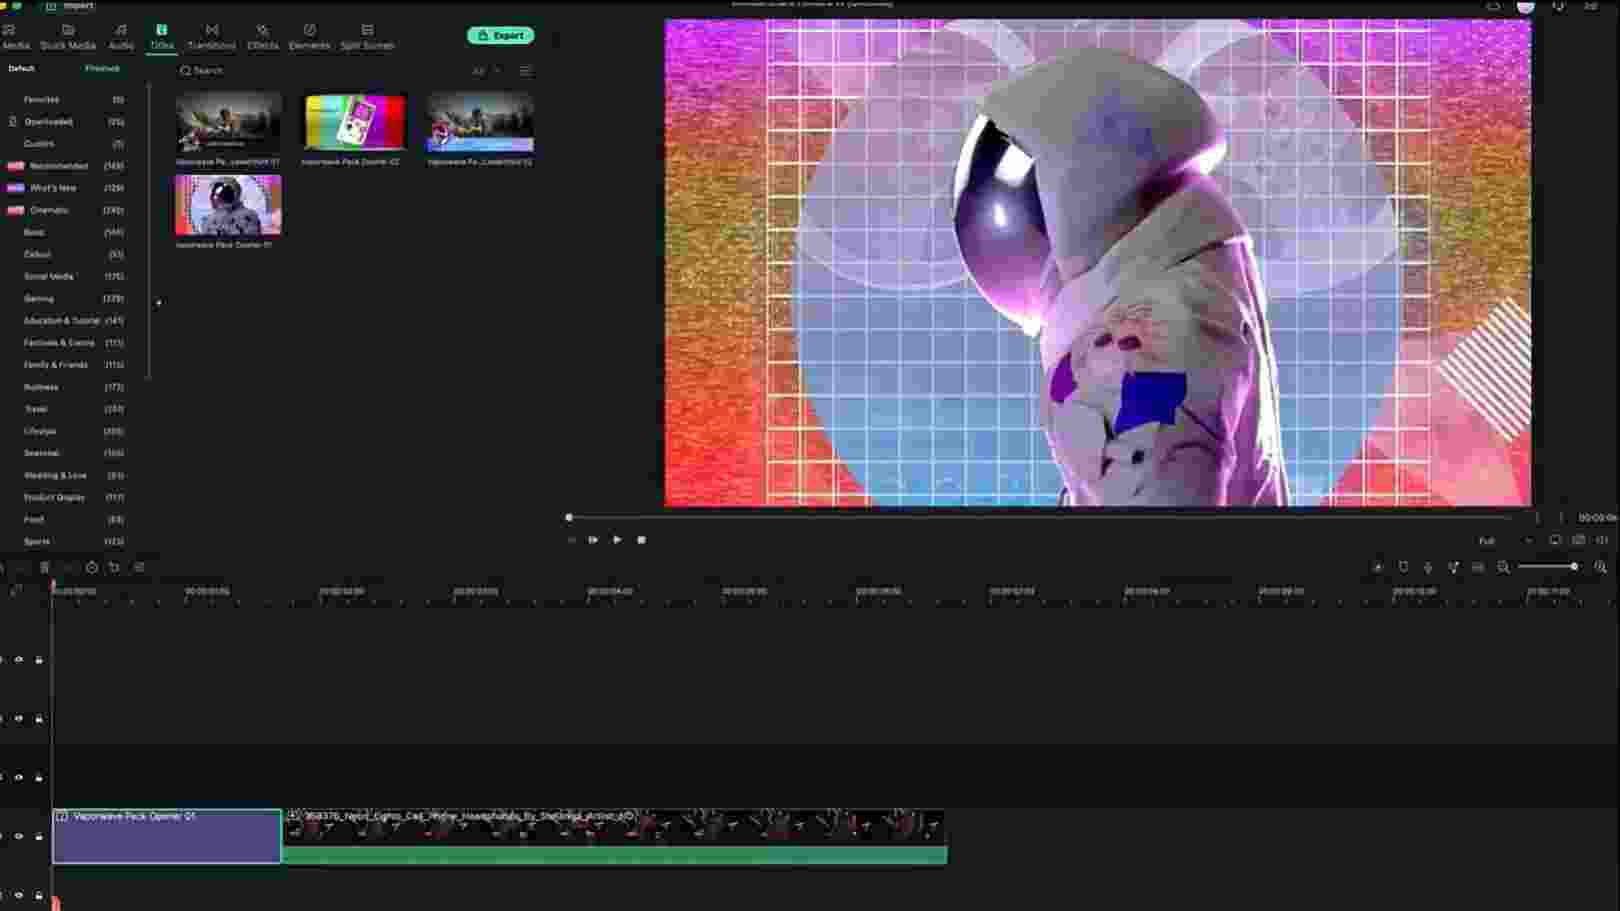
Task: Click the green Export button
Action: tap(500, 35)
